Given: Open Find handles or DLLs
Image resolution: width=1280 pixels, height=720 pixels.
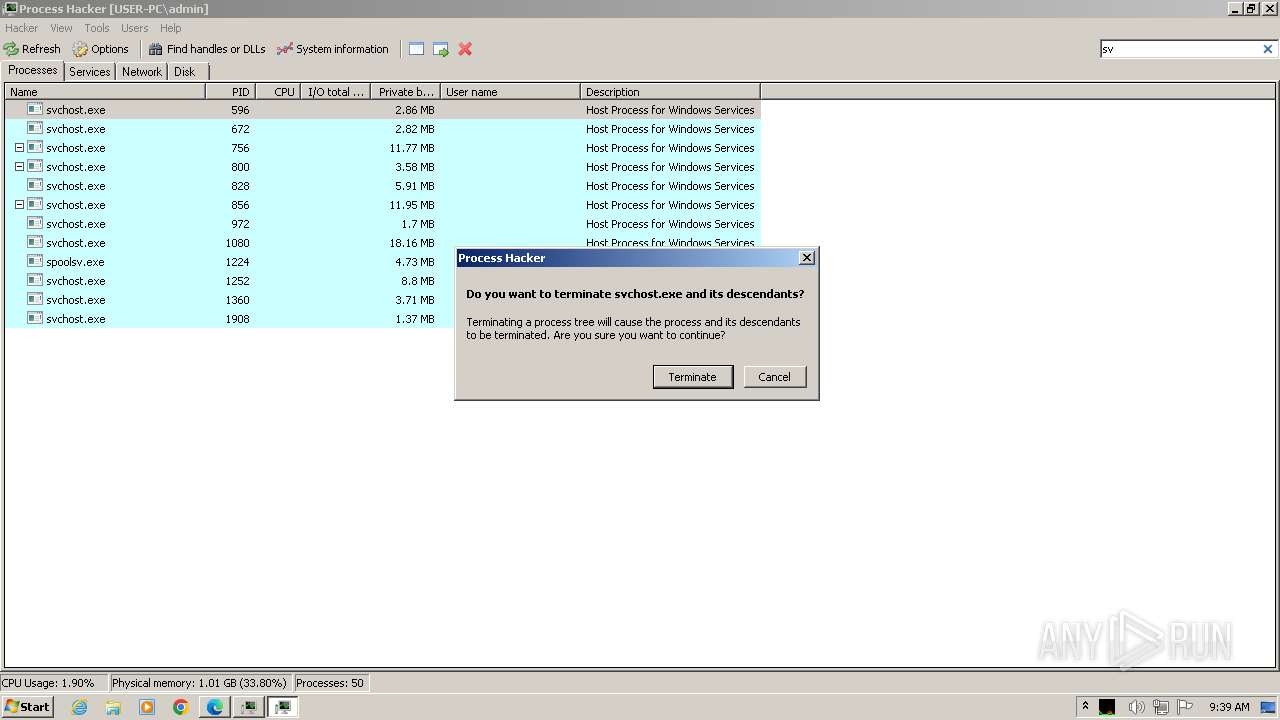Looking at the screenshot, I should point(207,49).
